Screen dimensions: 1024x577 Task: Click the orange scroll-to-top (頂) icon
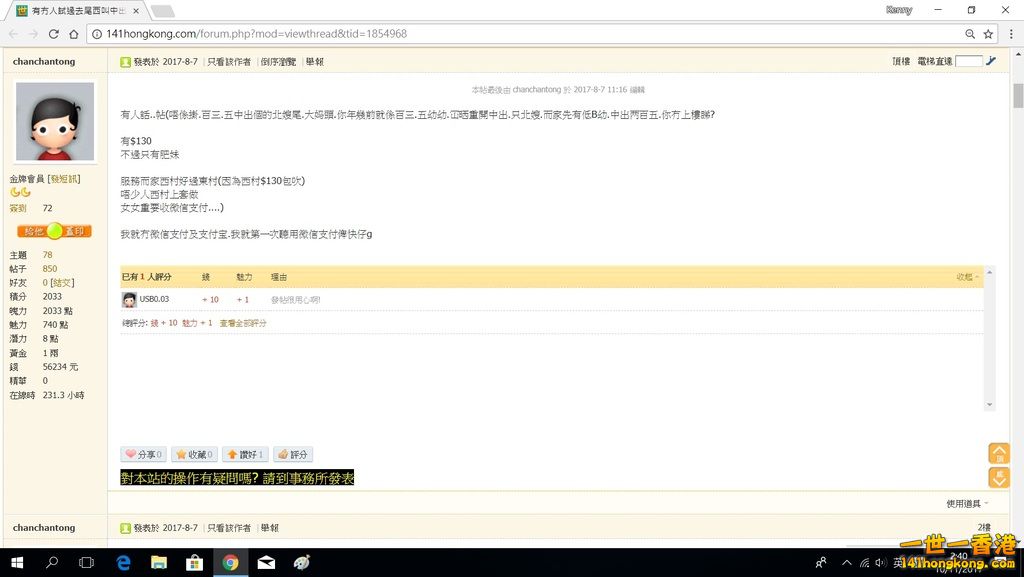click(x=1000, y=453)
